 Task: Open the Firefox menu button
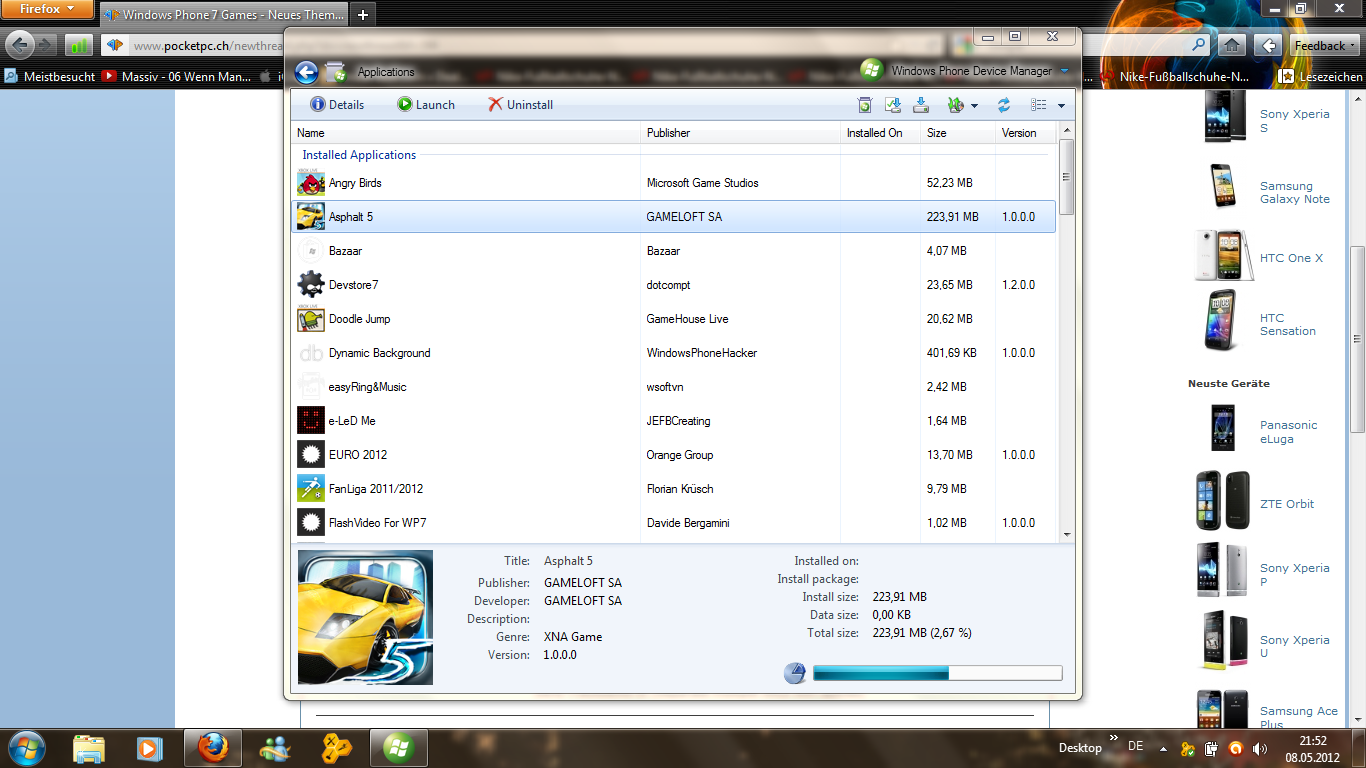pos(47,9)
